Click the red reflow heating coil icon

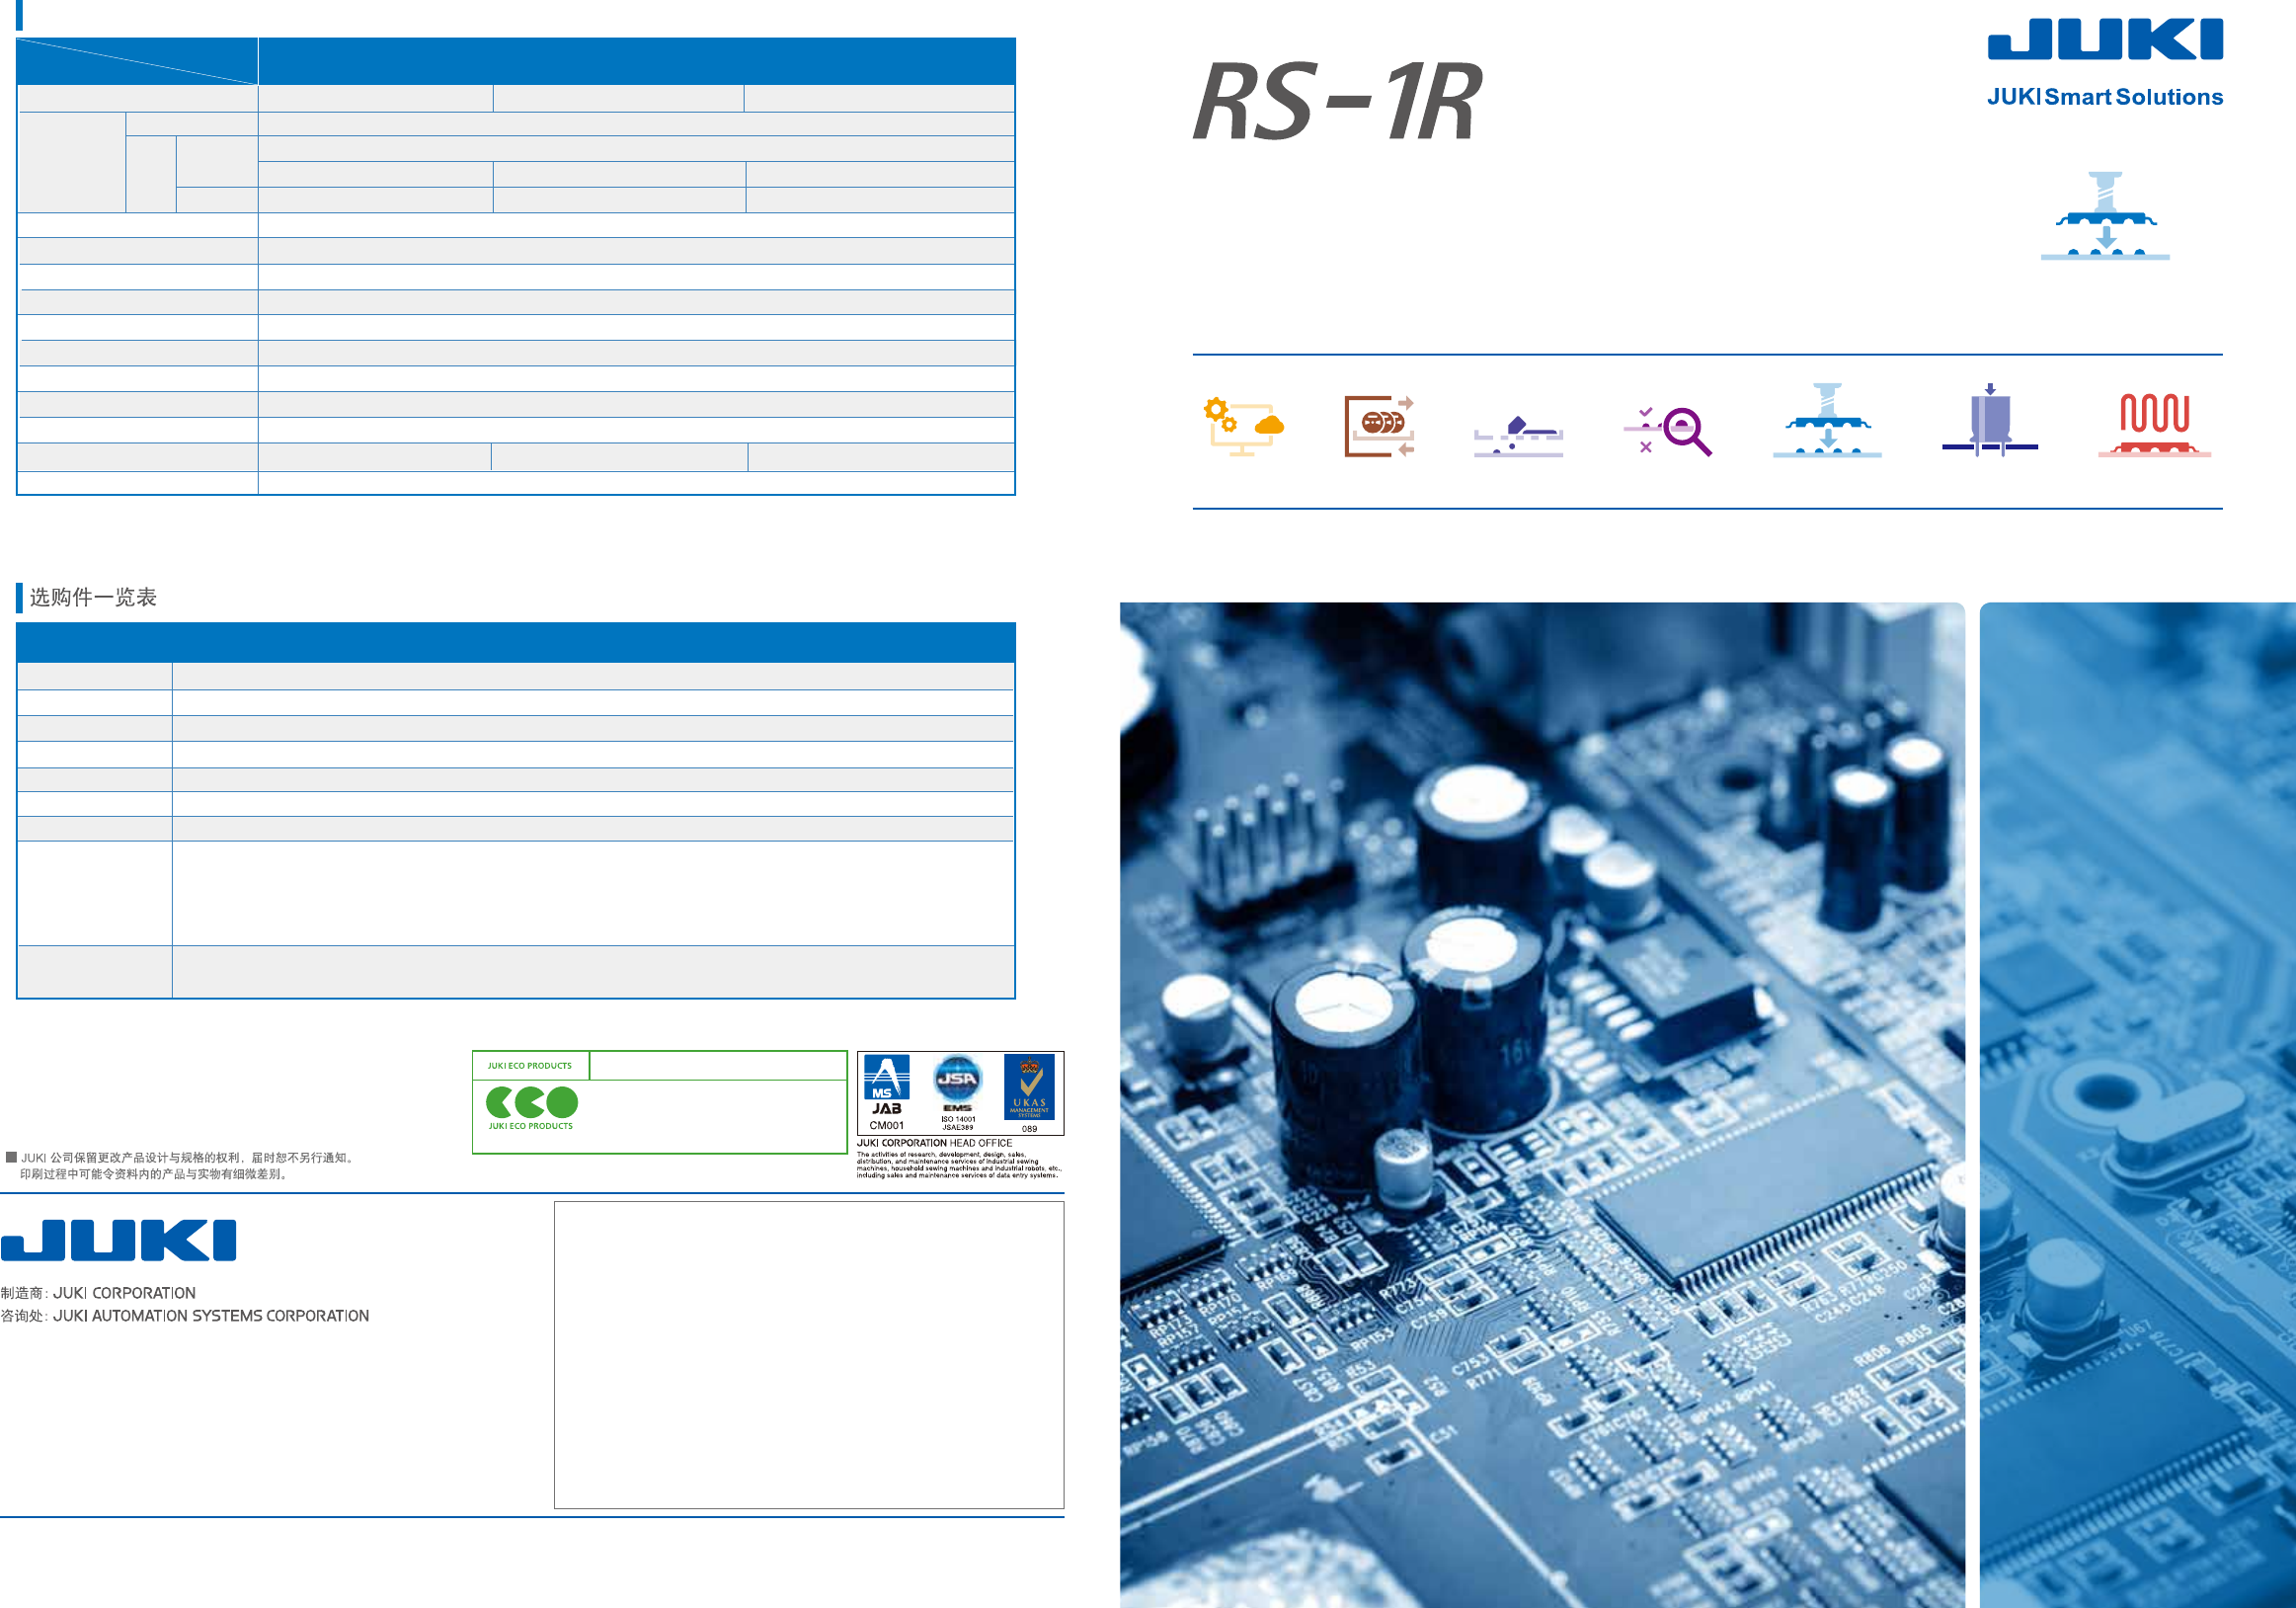[2154, 425]
